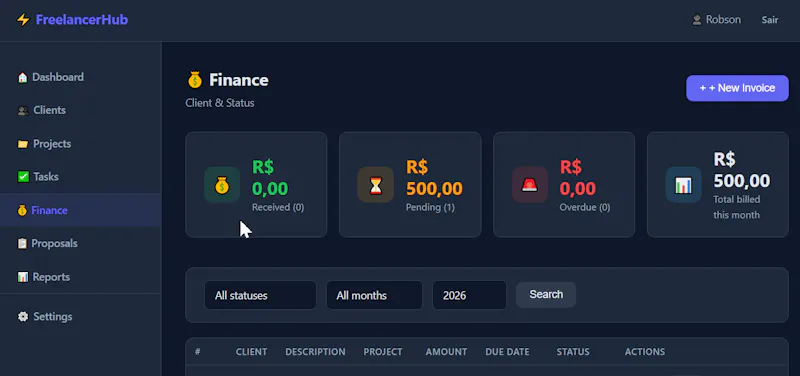
Task: Click the AMOUNT column header
Action: [x=446, y=352]
